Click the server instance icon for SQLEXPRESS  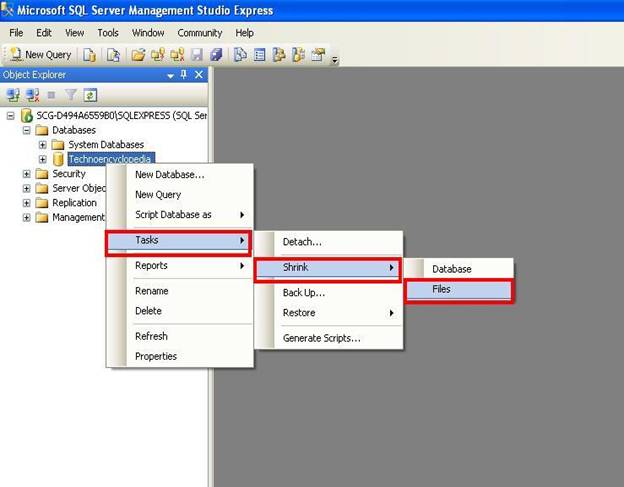27,115
